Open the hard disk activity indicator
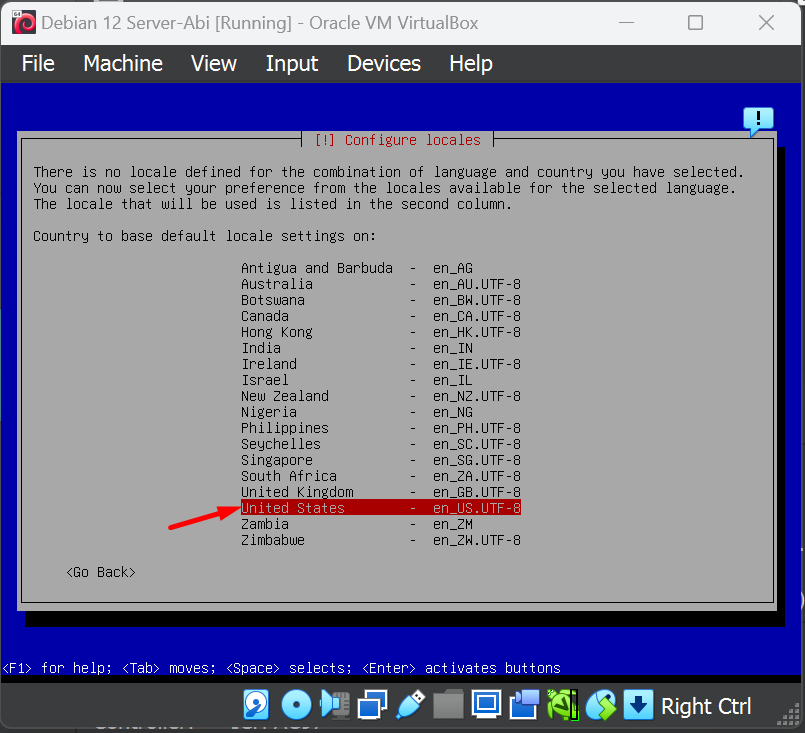Screen dimensions: 805x733 click(x=256, y=704)
